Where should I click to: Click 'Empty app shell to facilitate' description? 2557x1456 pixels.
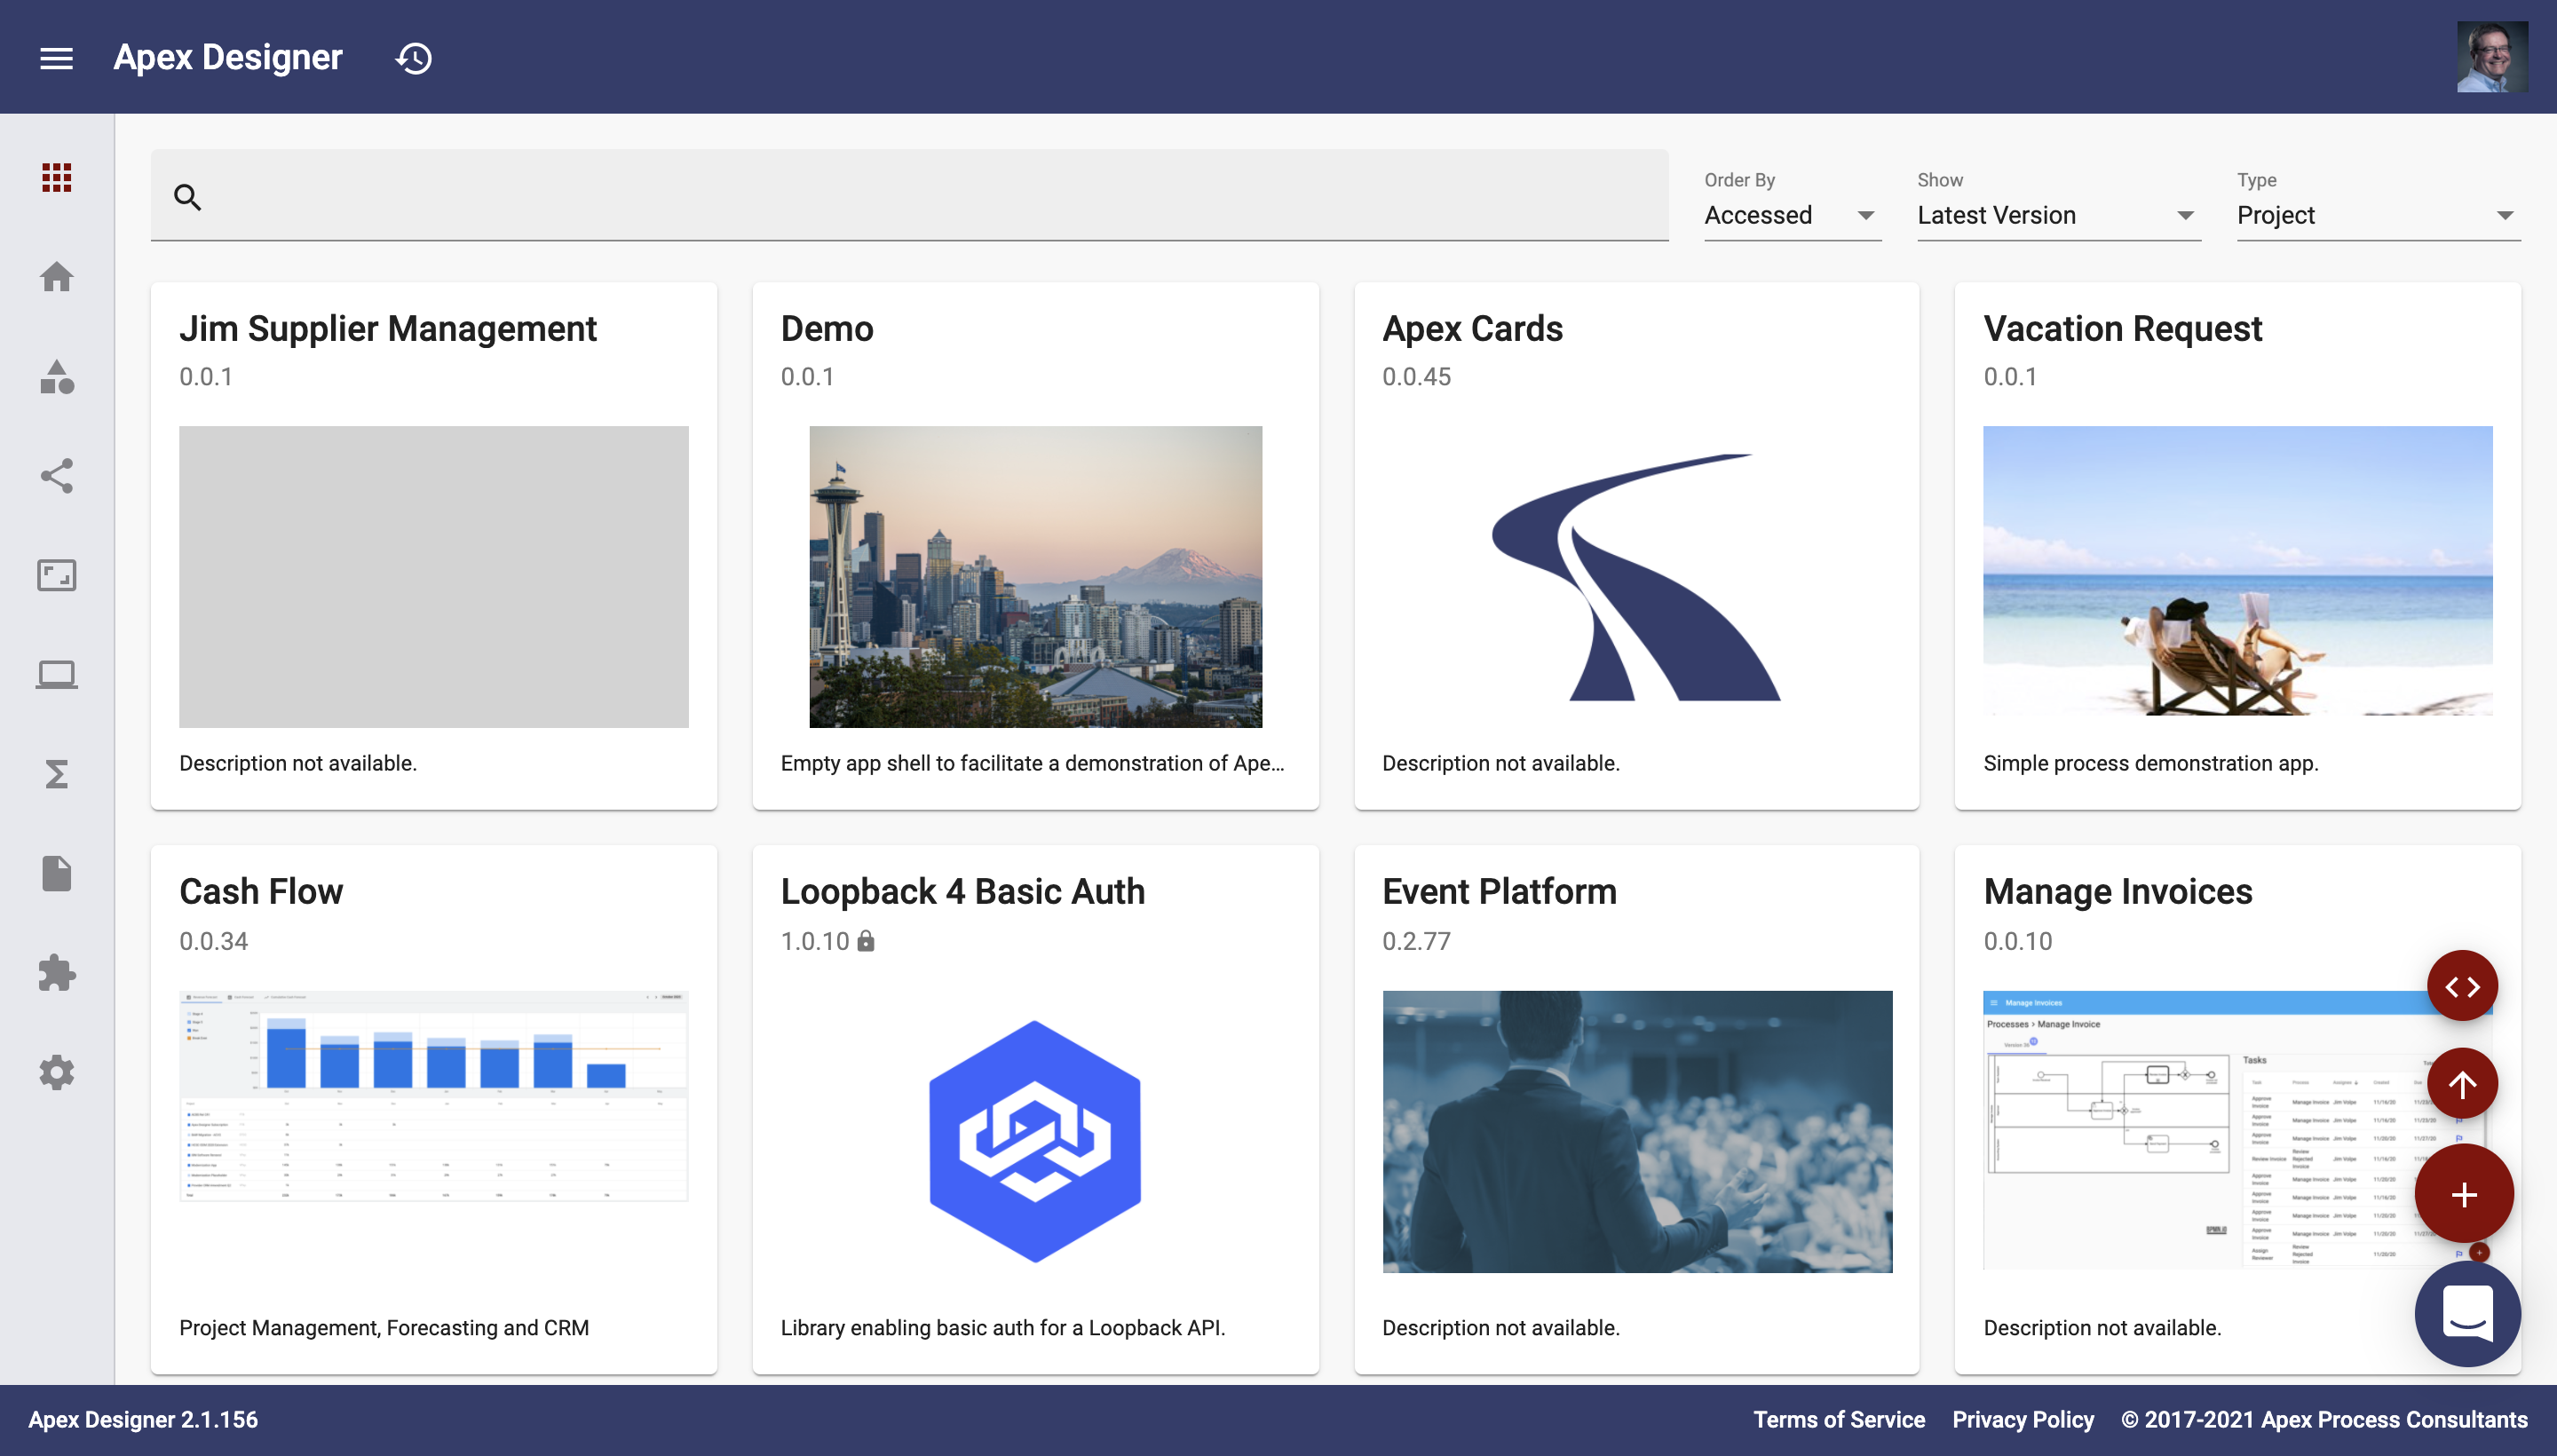1032,763
